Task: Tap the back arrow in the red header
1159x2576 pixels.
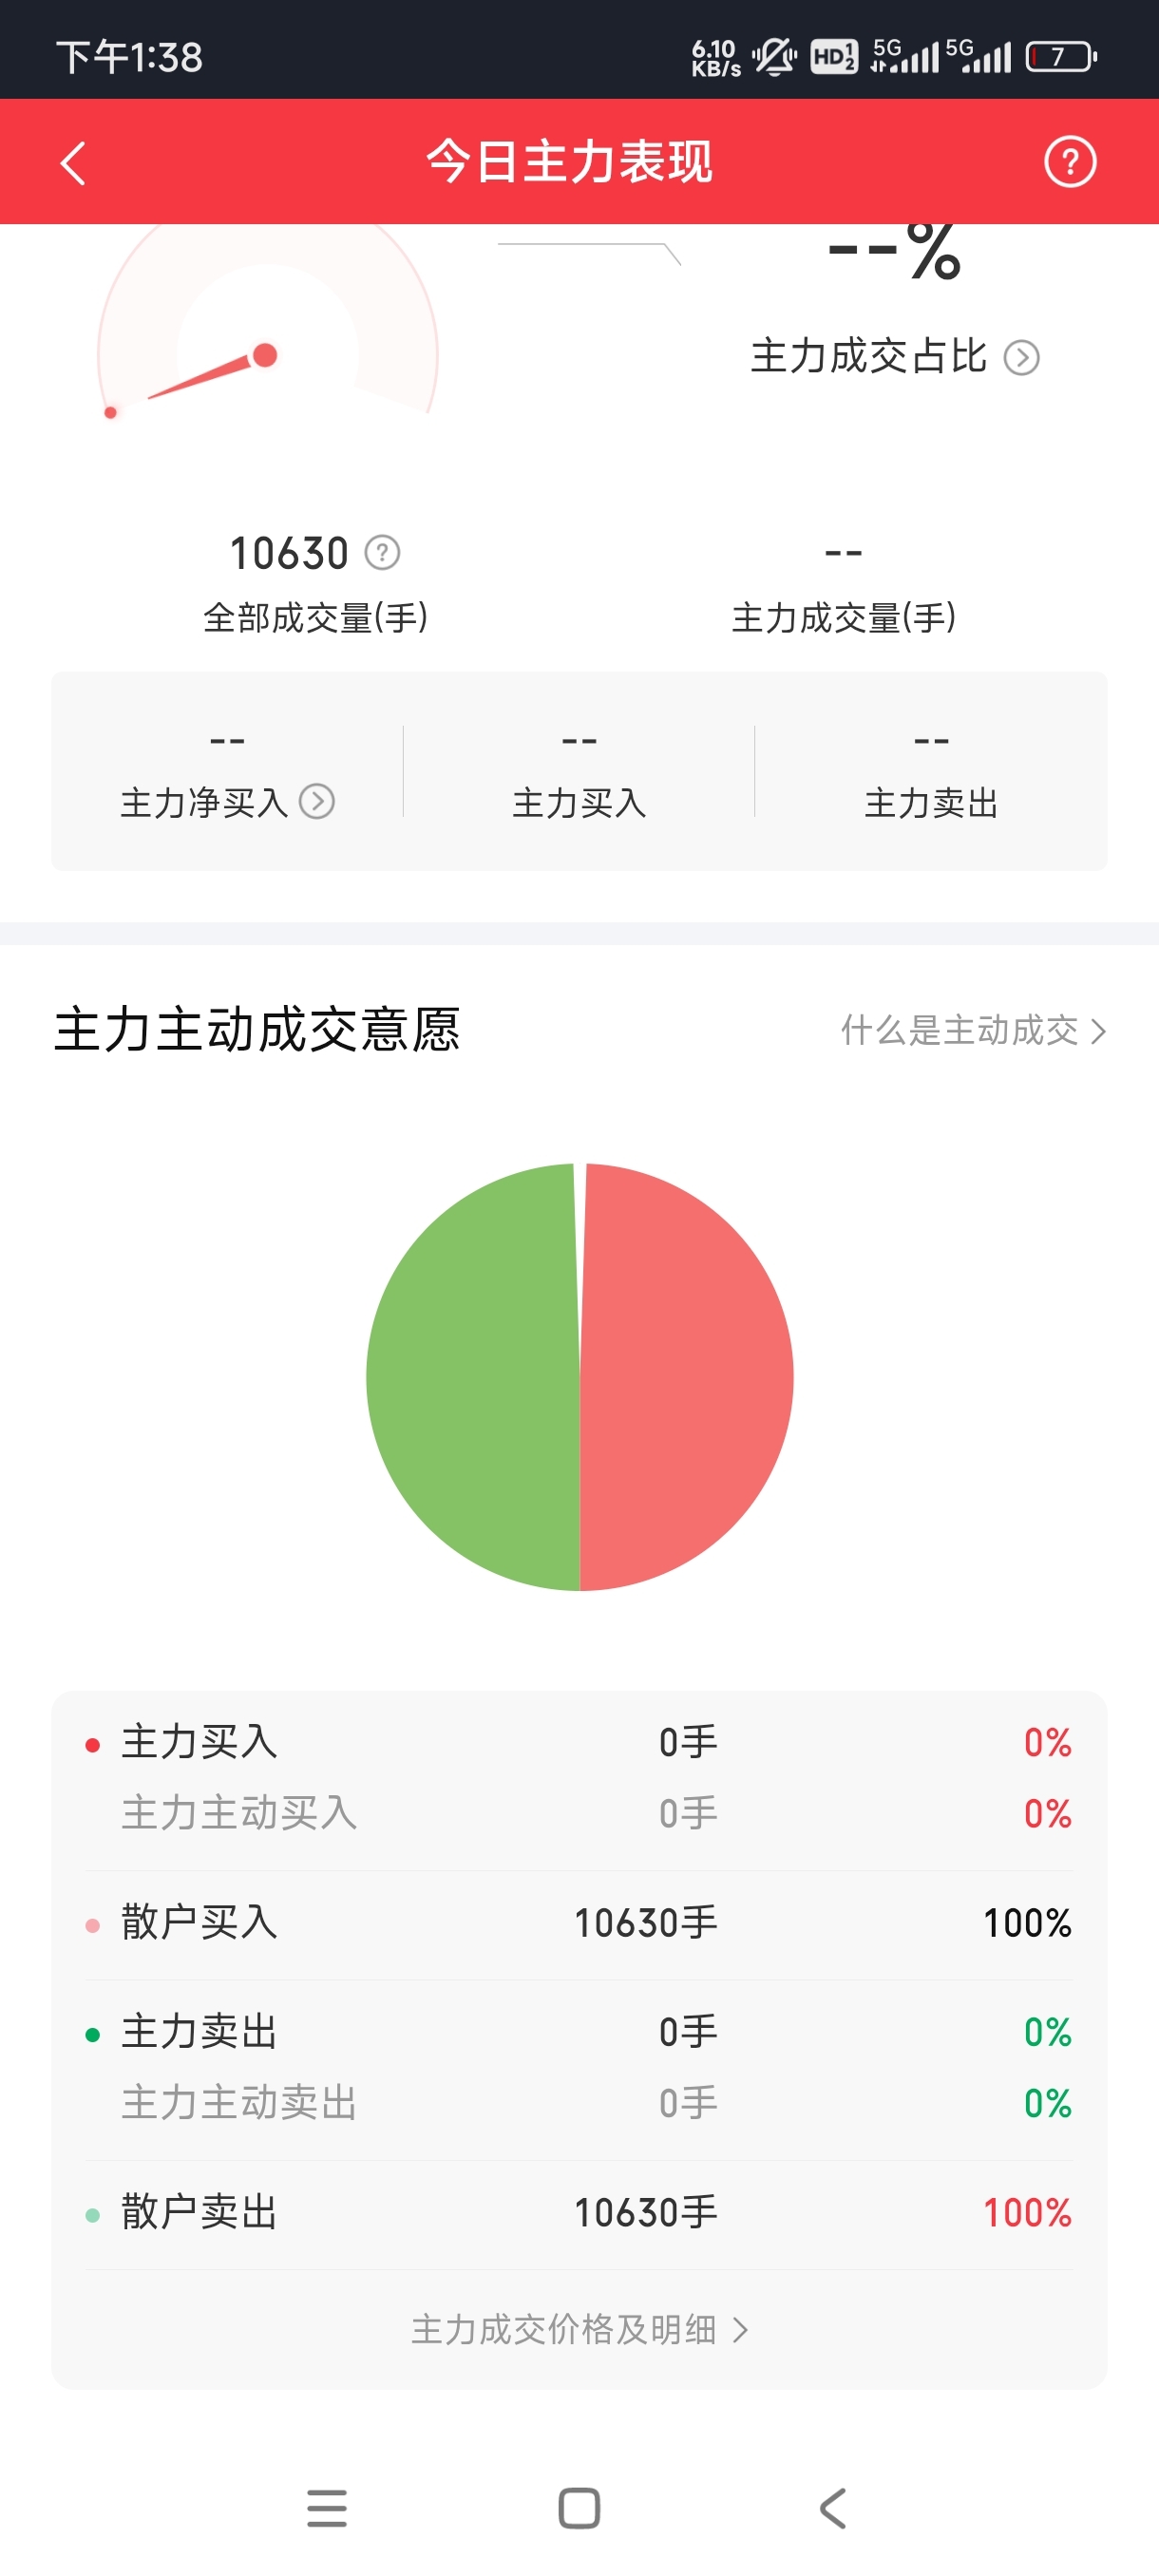Action: [x=73, y=163]
